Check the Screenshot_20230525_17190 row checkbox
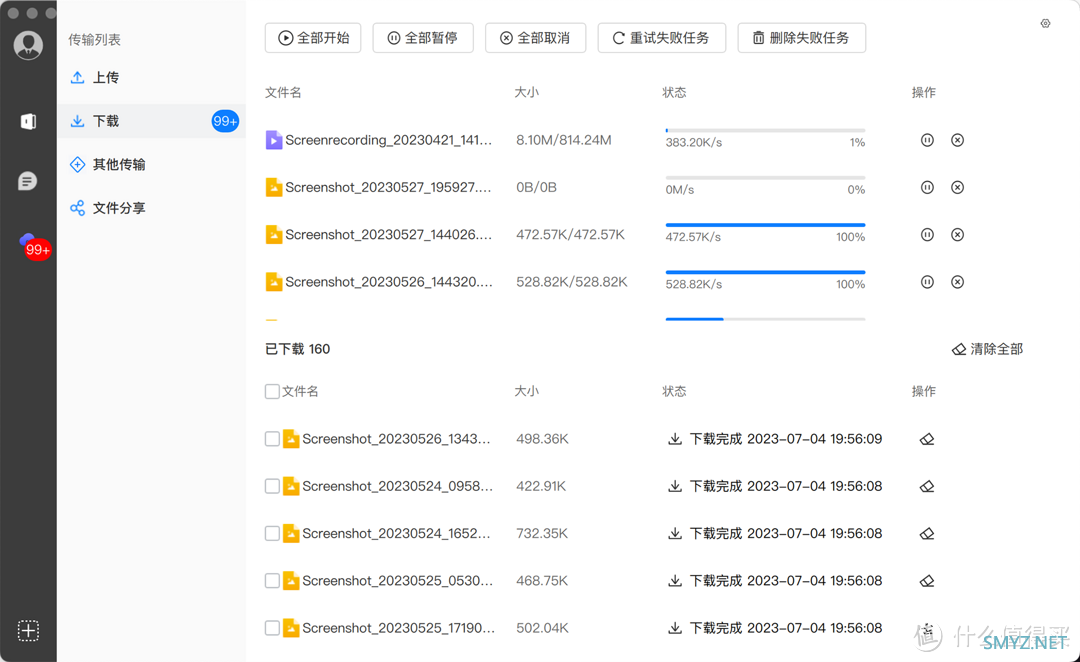Screen dimensions: 1080x662 pos(272,628)
